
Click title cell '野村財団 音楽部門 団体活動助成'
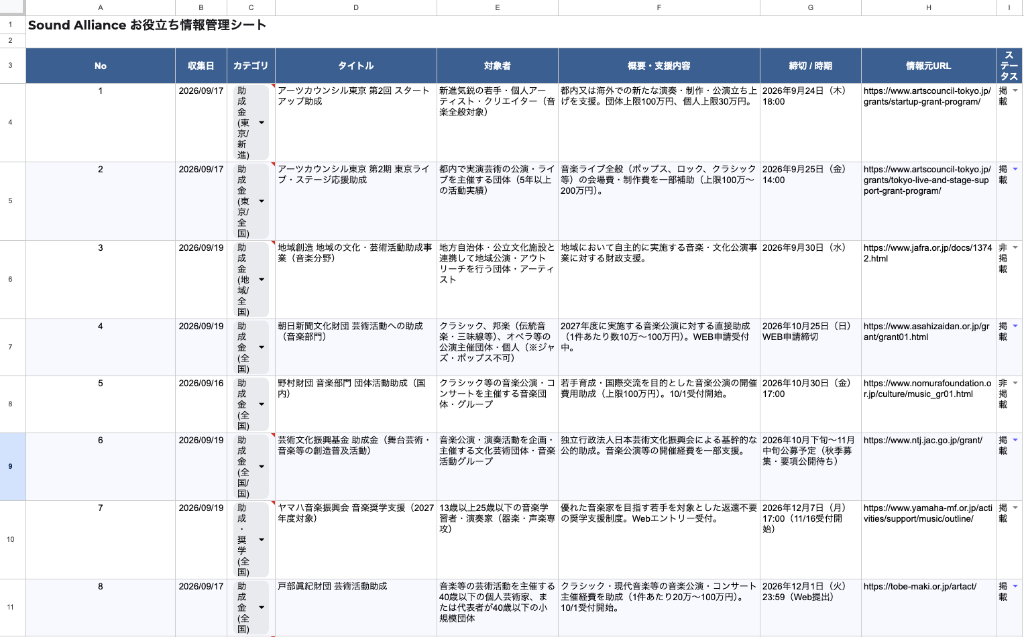[x=356, y=404]
